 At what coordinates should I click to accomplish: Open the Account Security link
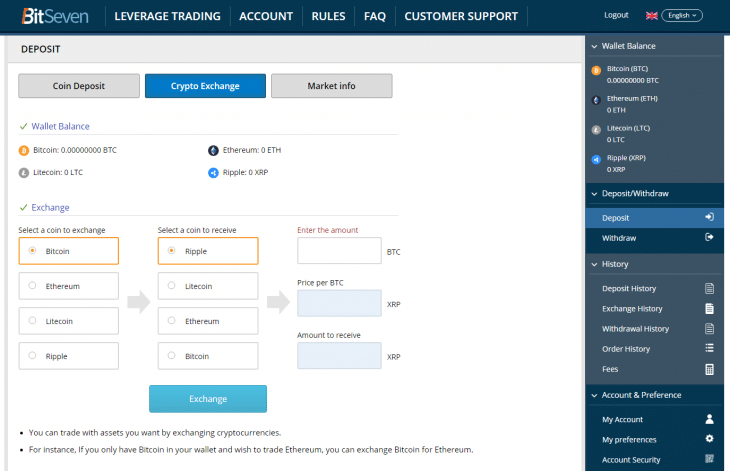click(631, 460)
